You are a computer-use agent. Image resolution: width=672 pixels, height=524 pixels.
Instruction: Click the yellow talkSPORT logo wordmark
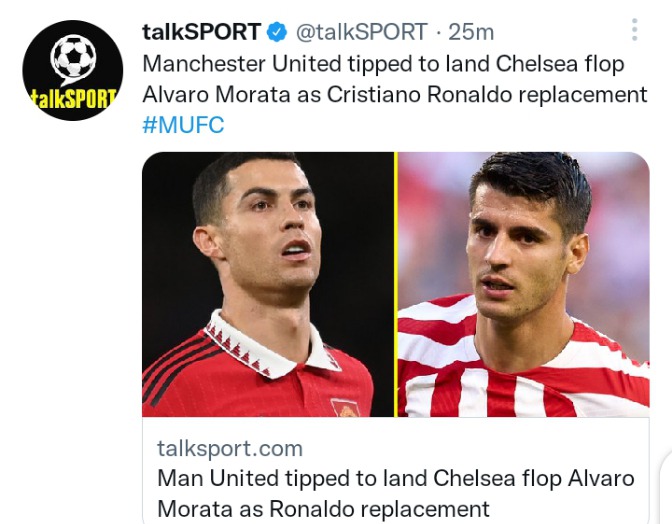tap(73, 99)
